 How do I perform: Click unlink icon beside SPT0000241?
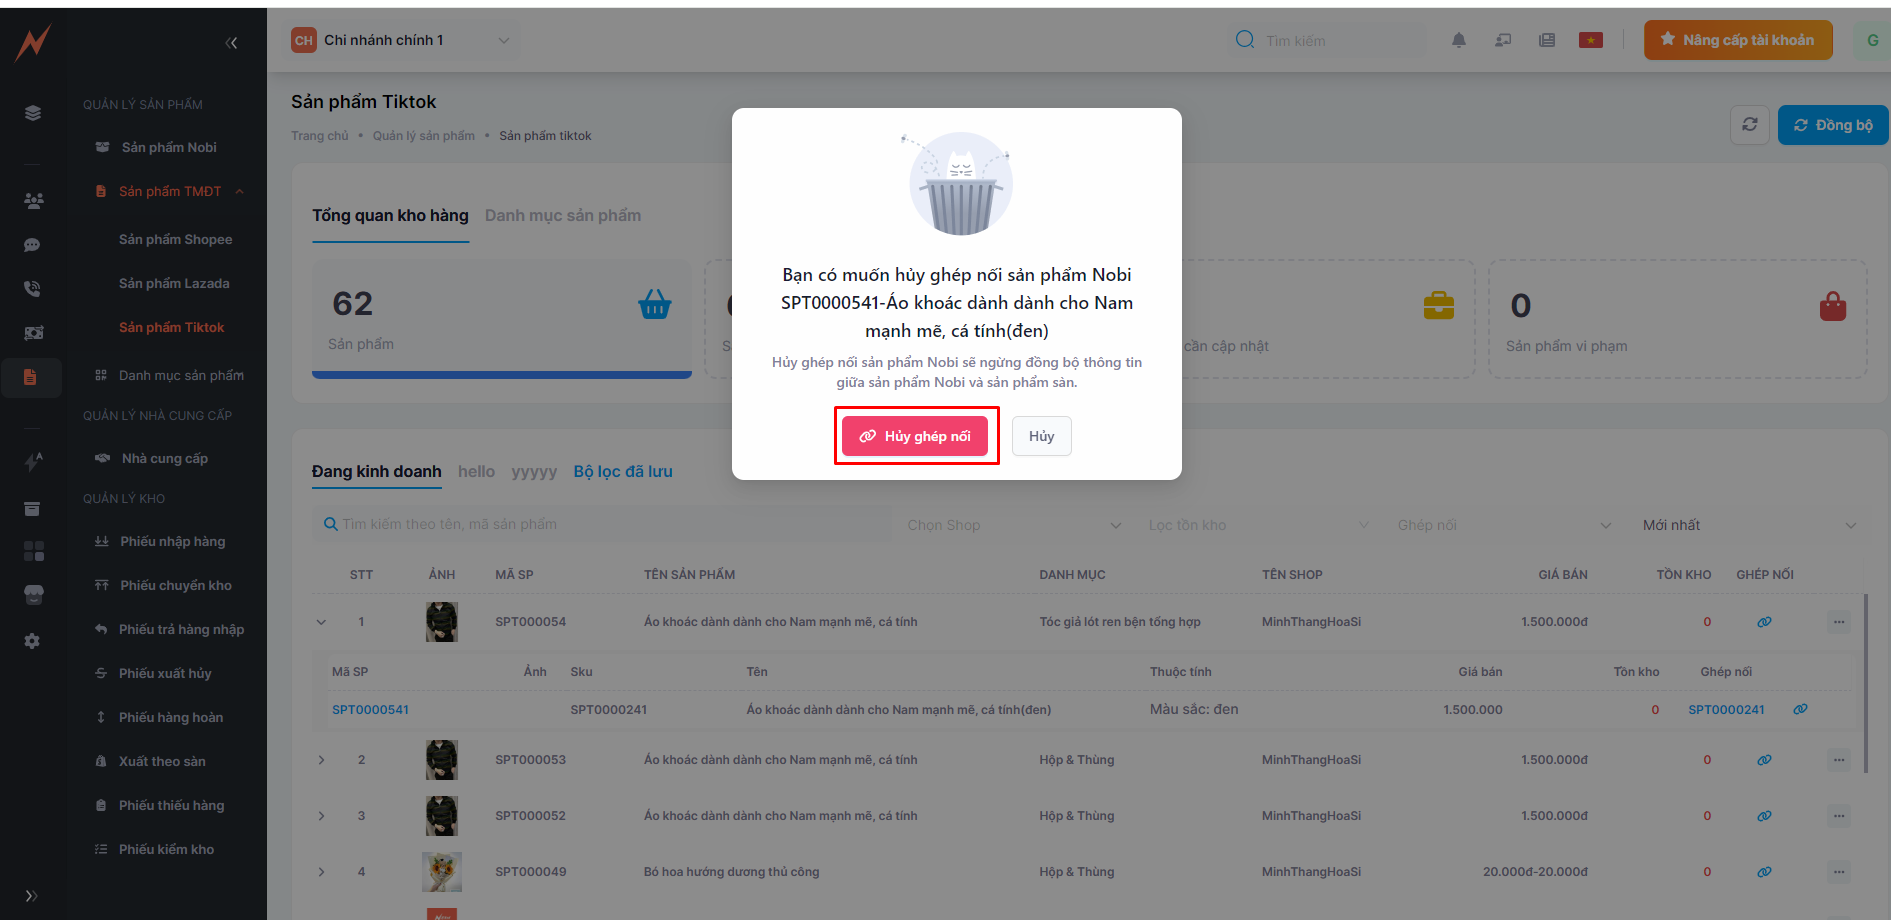tap(1800, 710)
